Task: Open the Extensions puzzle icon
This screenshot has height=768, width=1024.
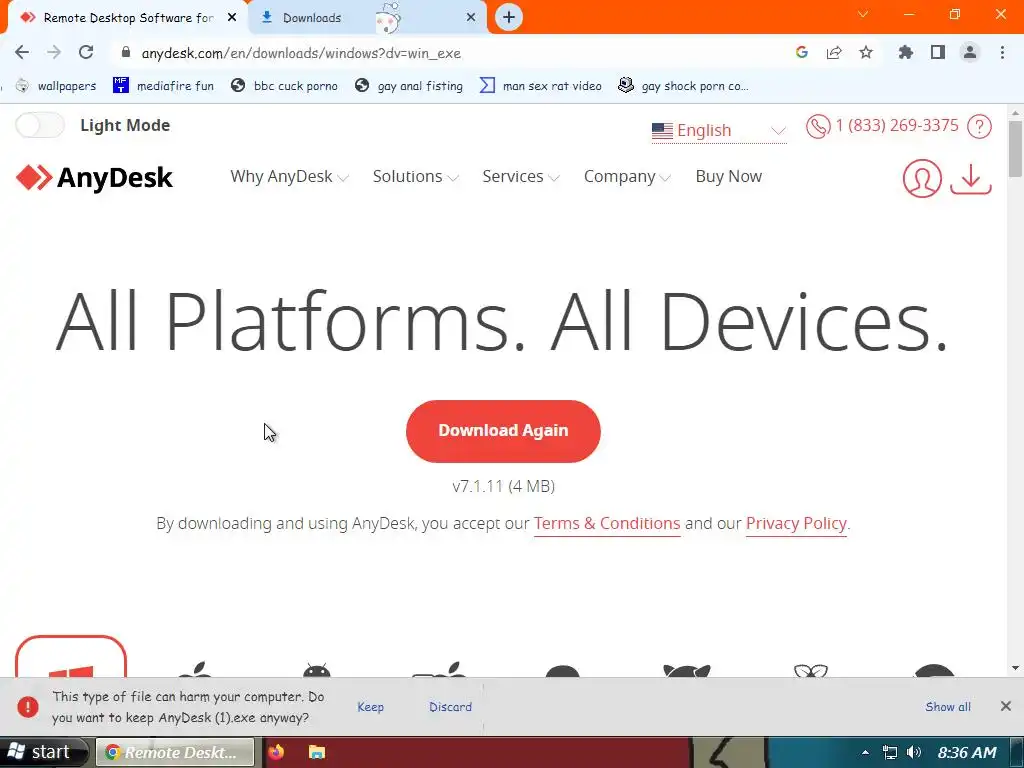Action: tap(906, 52)
